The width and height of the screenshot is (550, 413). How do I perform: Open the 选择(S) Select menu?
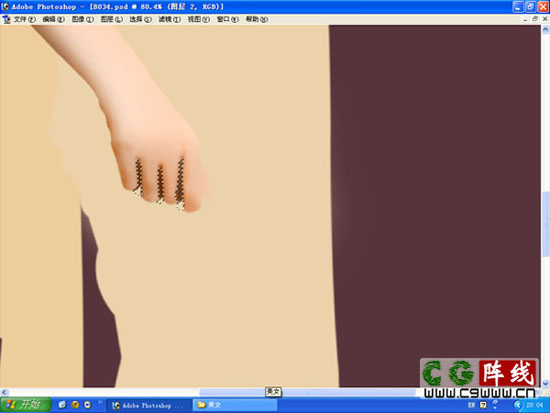[x=141, y=19]
